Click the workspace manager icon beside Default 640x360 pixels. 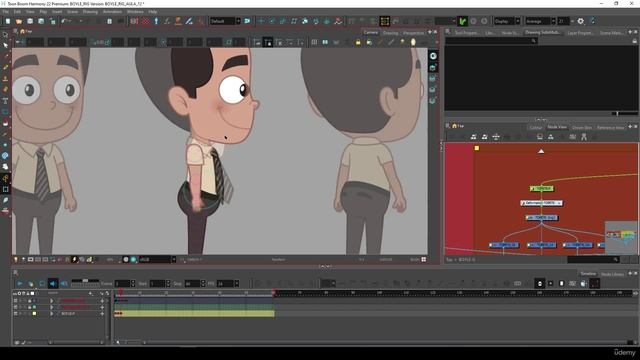click(x=247, y=21)
